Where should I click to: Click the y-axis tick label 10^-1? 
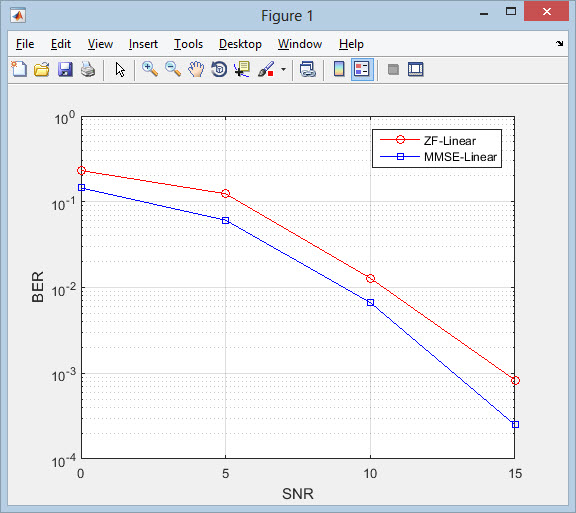click(x=64, y=203)
